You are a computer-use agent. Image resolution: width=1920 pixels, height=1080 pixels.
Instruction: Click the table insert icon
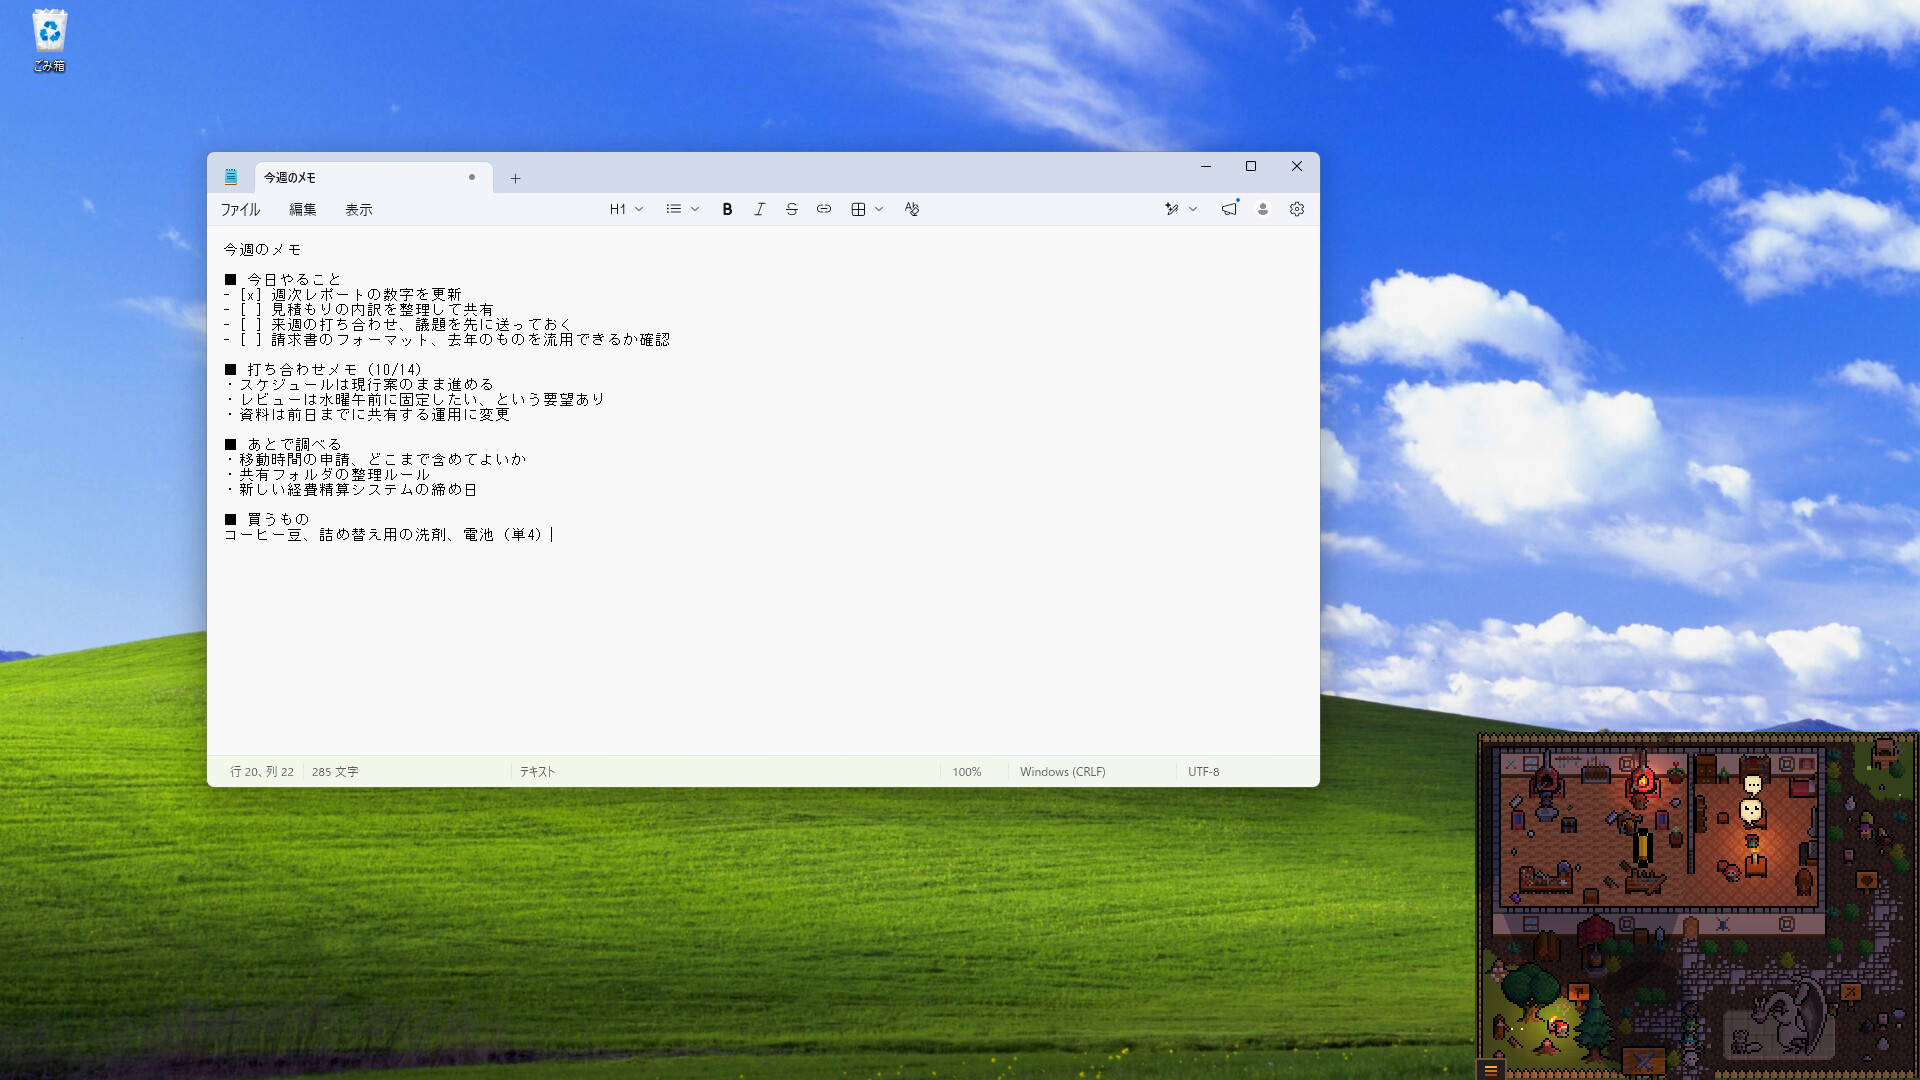coord(858,209)
